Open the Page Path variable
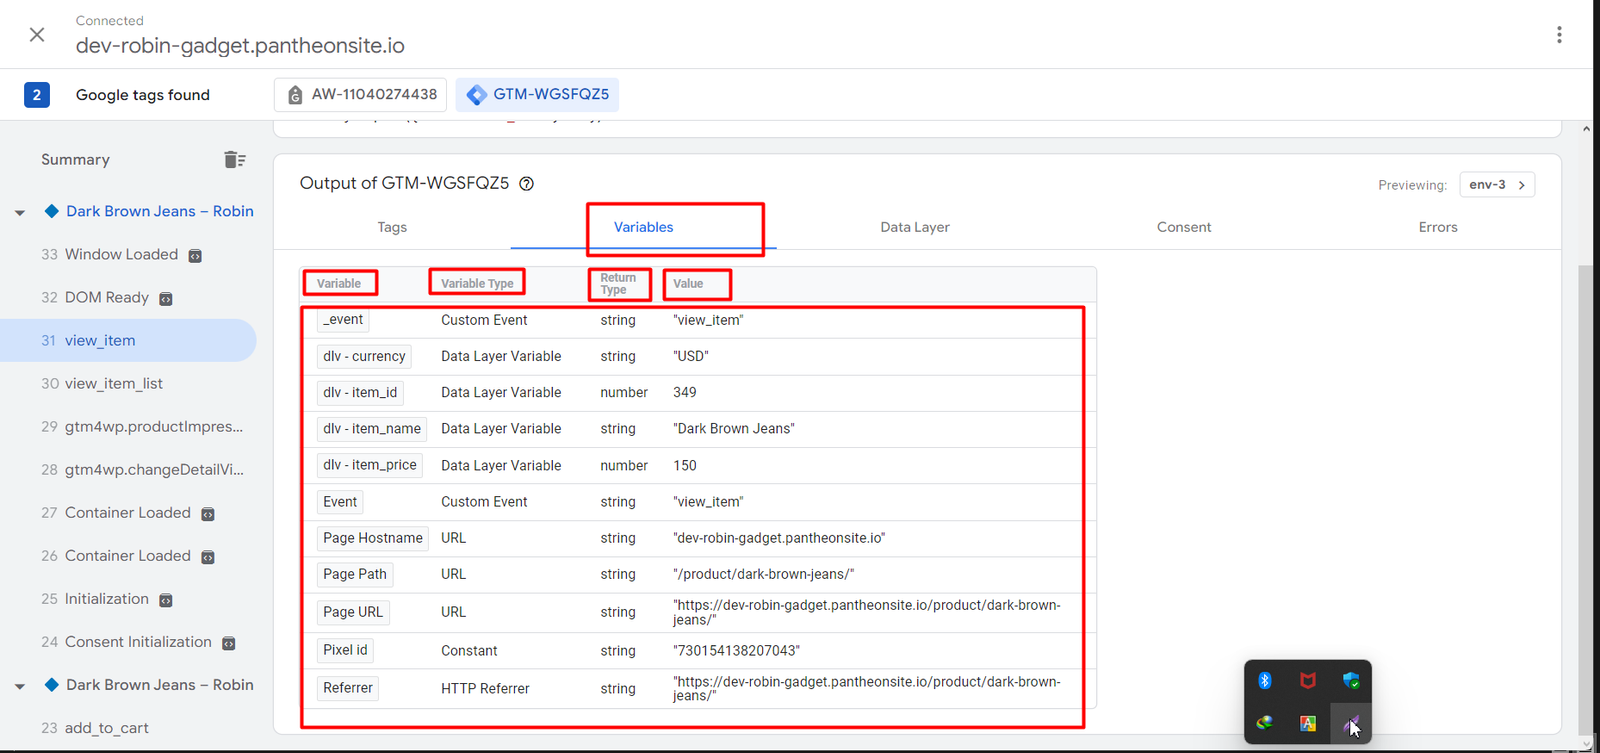 [x=355, y=574]
